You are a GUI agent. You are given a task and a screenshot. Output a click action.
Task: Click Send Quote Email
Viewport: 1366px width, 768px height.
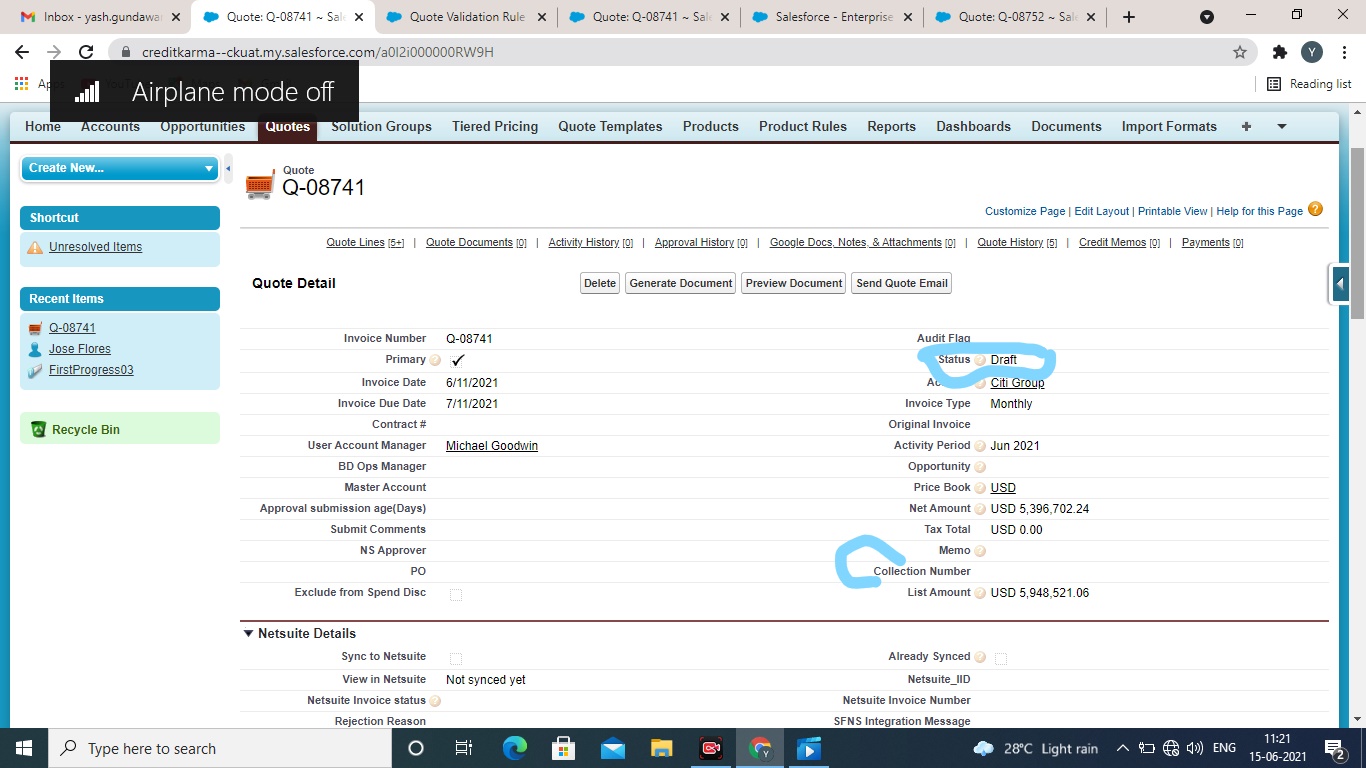click(x=902, y=283)
